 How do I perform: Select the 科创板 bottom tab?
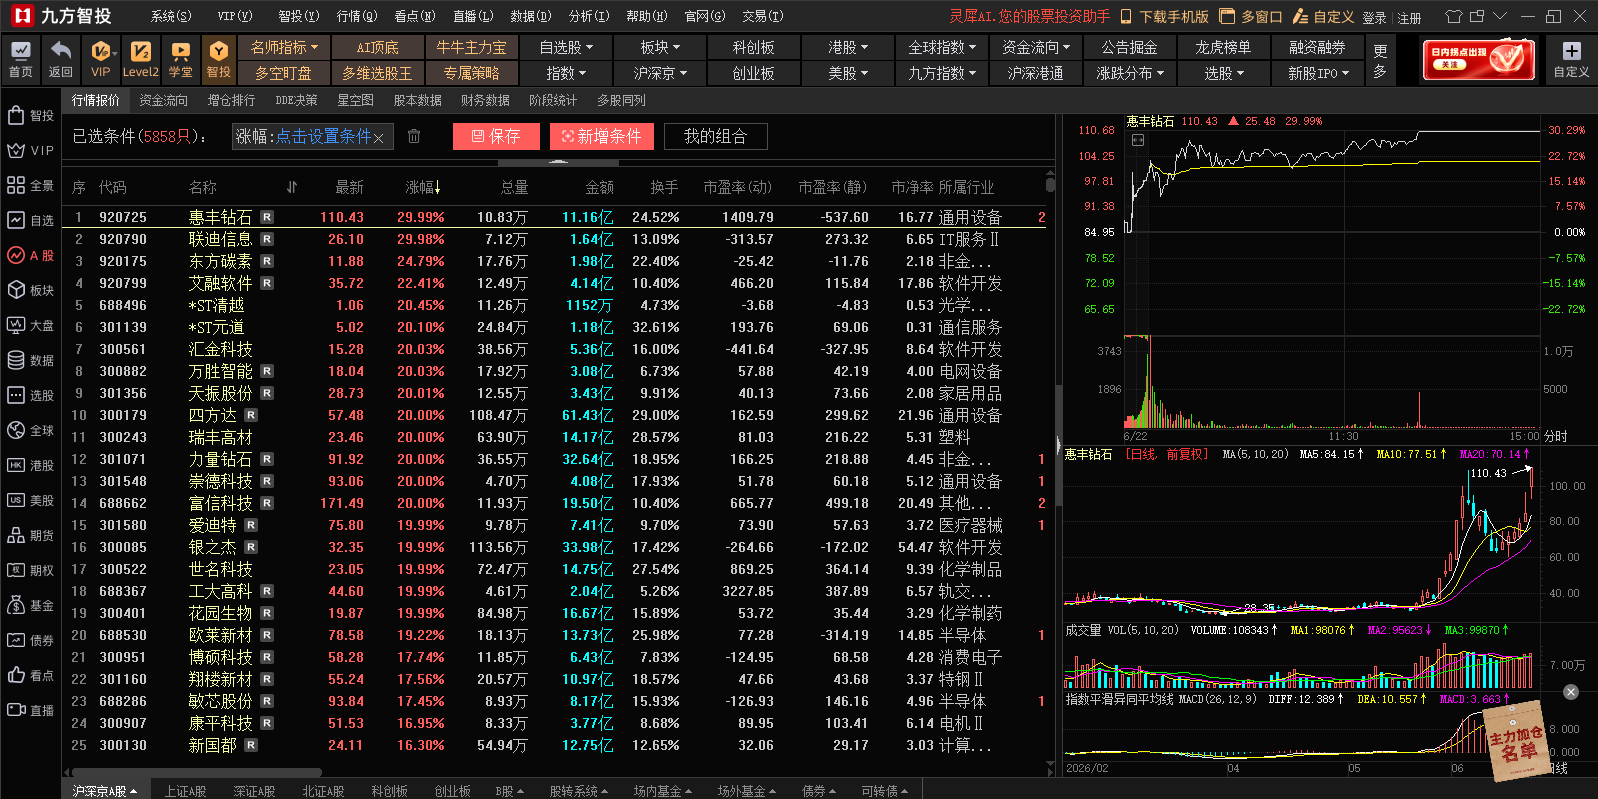tap(390, 791)
